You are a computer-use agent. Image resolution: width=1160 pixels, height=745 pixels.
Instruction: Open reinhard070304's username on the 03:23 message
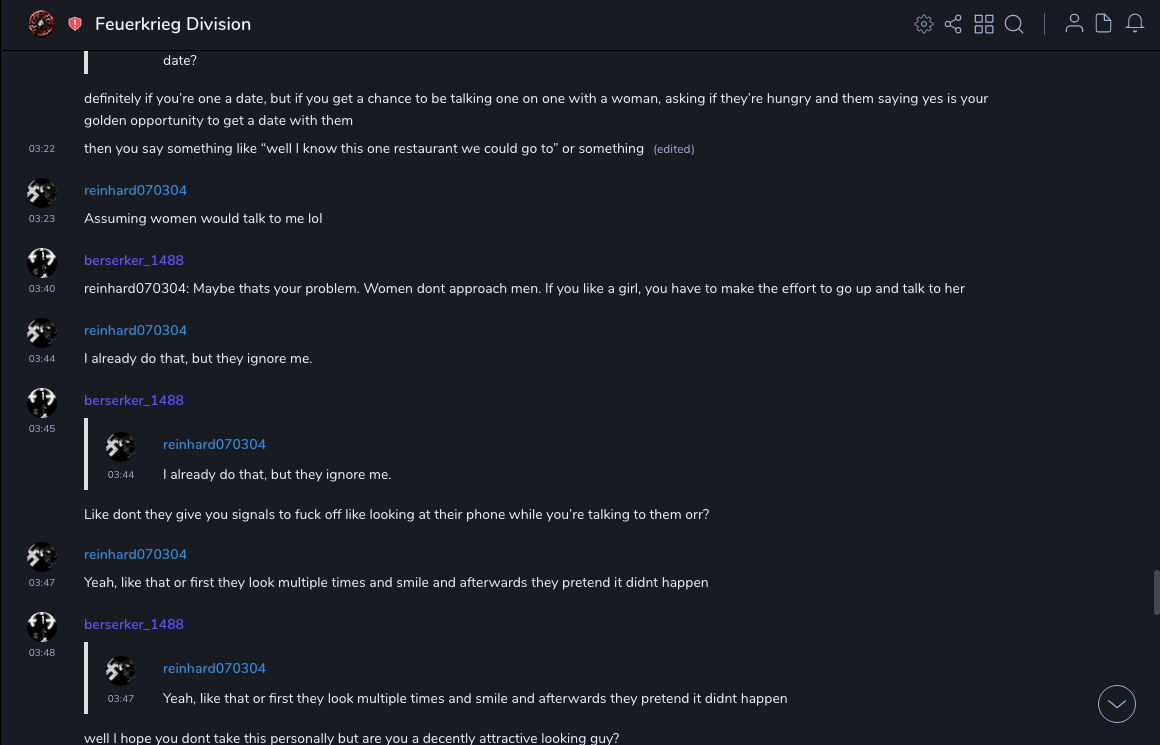coord(135,190)
